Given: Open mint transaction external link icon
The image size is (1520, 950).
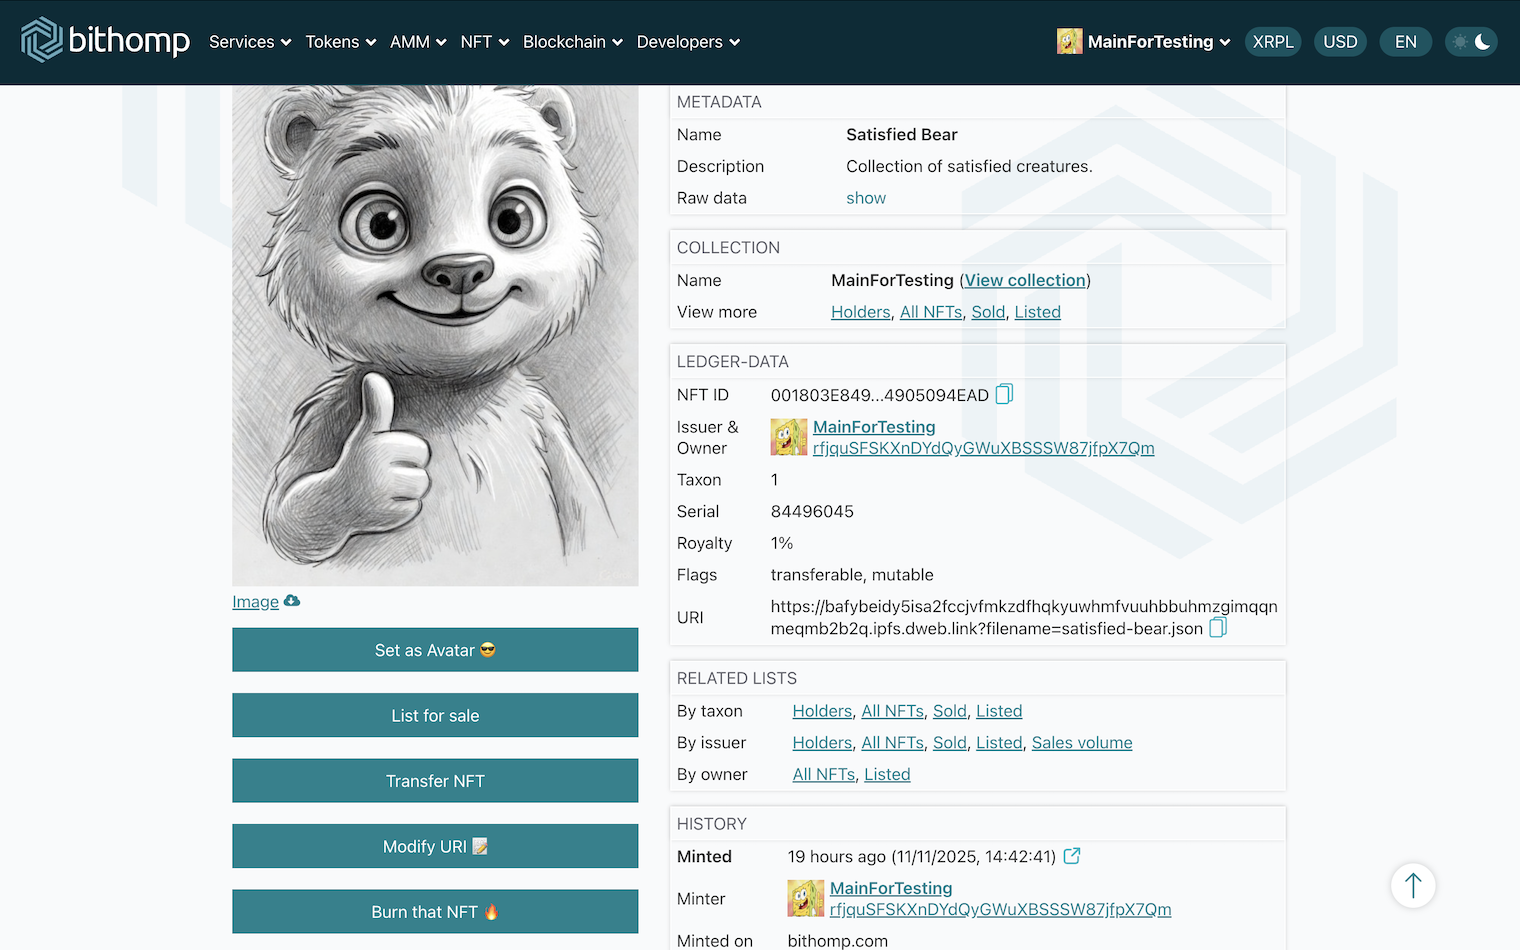Looking at the screenshot, I should (1071, 856).
